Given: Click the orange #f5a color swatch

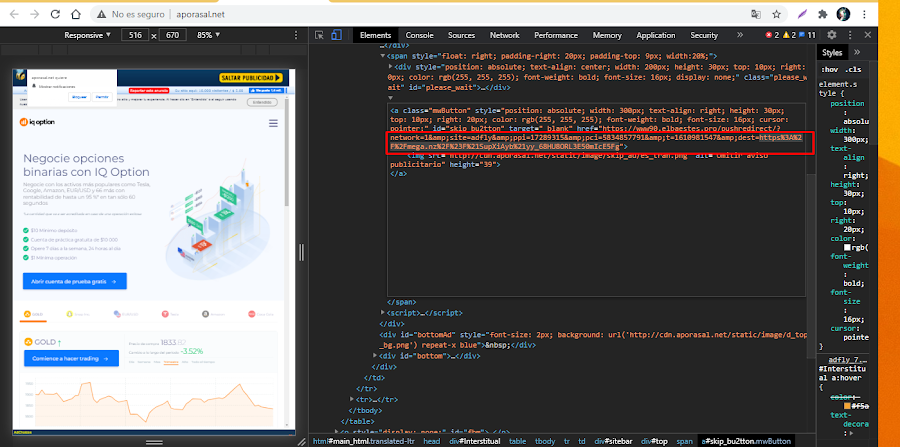Looking at the screenshot, I should [x=847, y=406].
